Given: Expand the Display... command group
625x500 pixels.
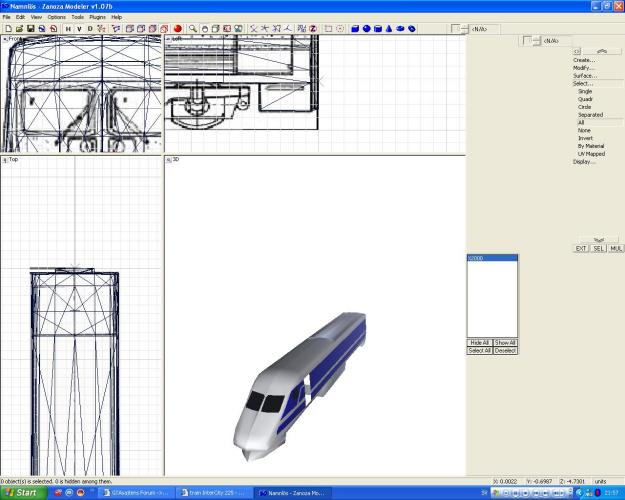Looking at the screenshot, I should pyautogui.click(x=584, y=161).
